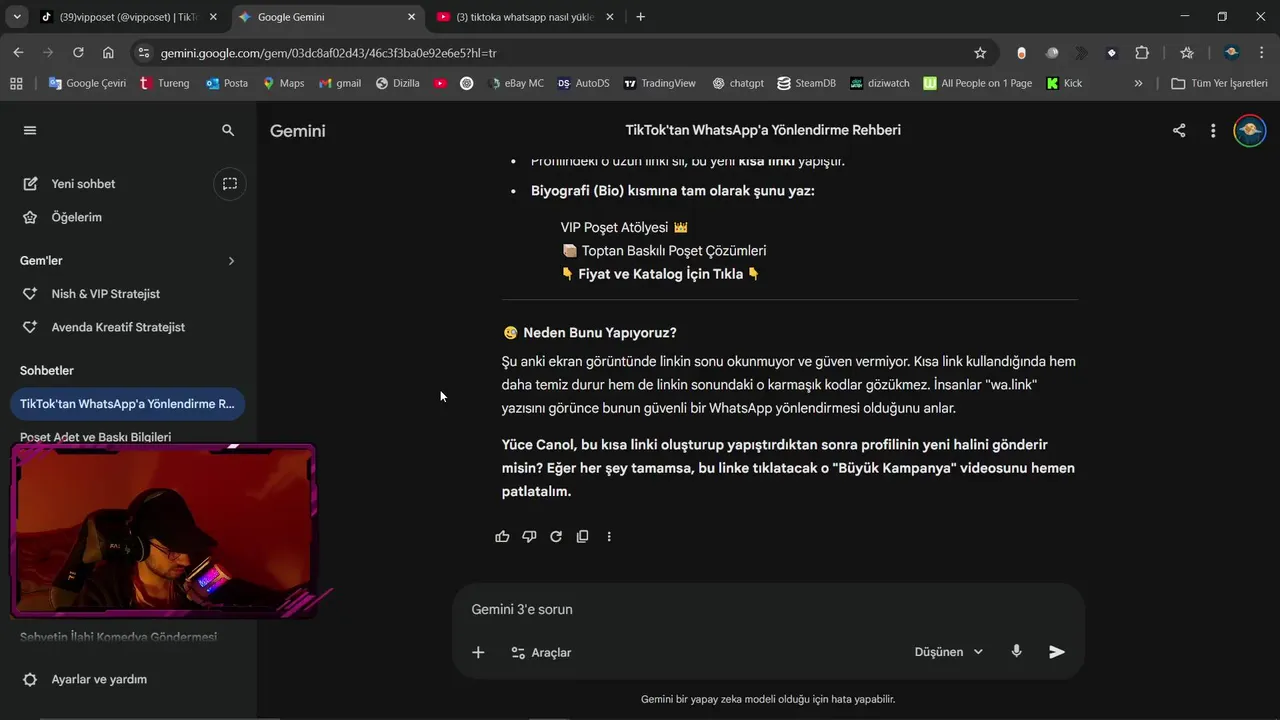Click the temporary chat dashed-square icon

(x=230, y=184)
